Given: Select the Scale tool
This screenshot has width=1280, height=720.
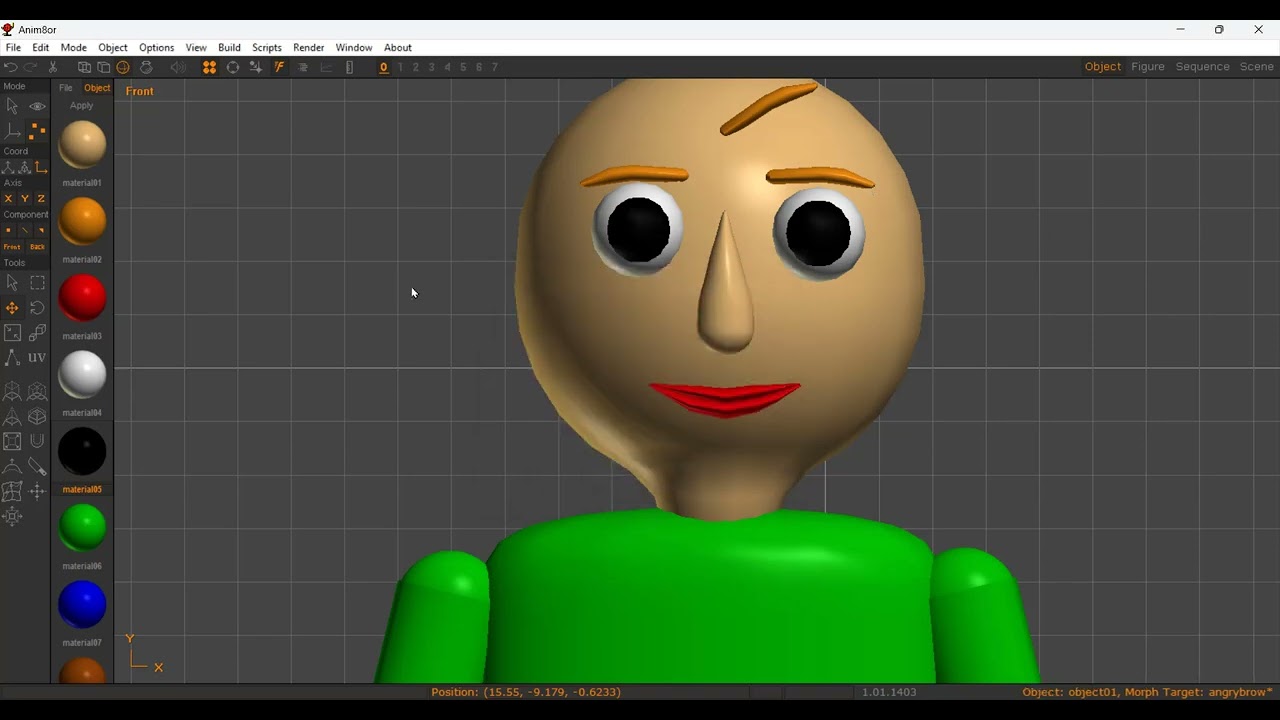Looking at the screenshot, I should pos(12,333).
